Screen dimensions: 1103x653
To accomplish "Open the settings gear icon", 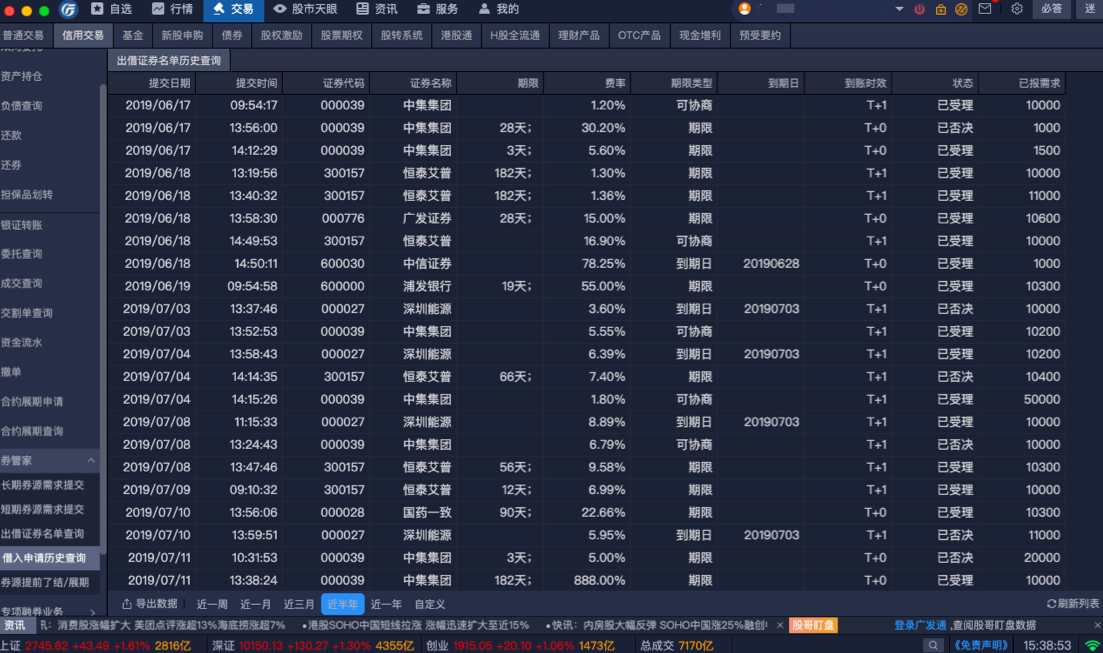I will coord(1016,9).
